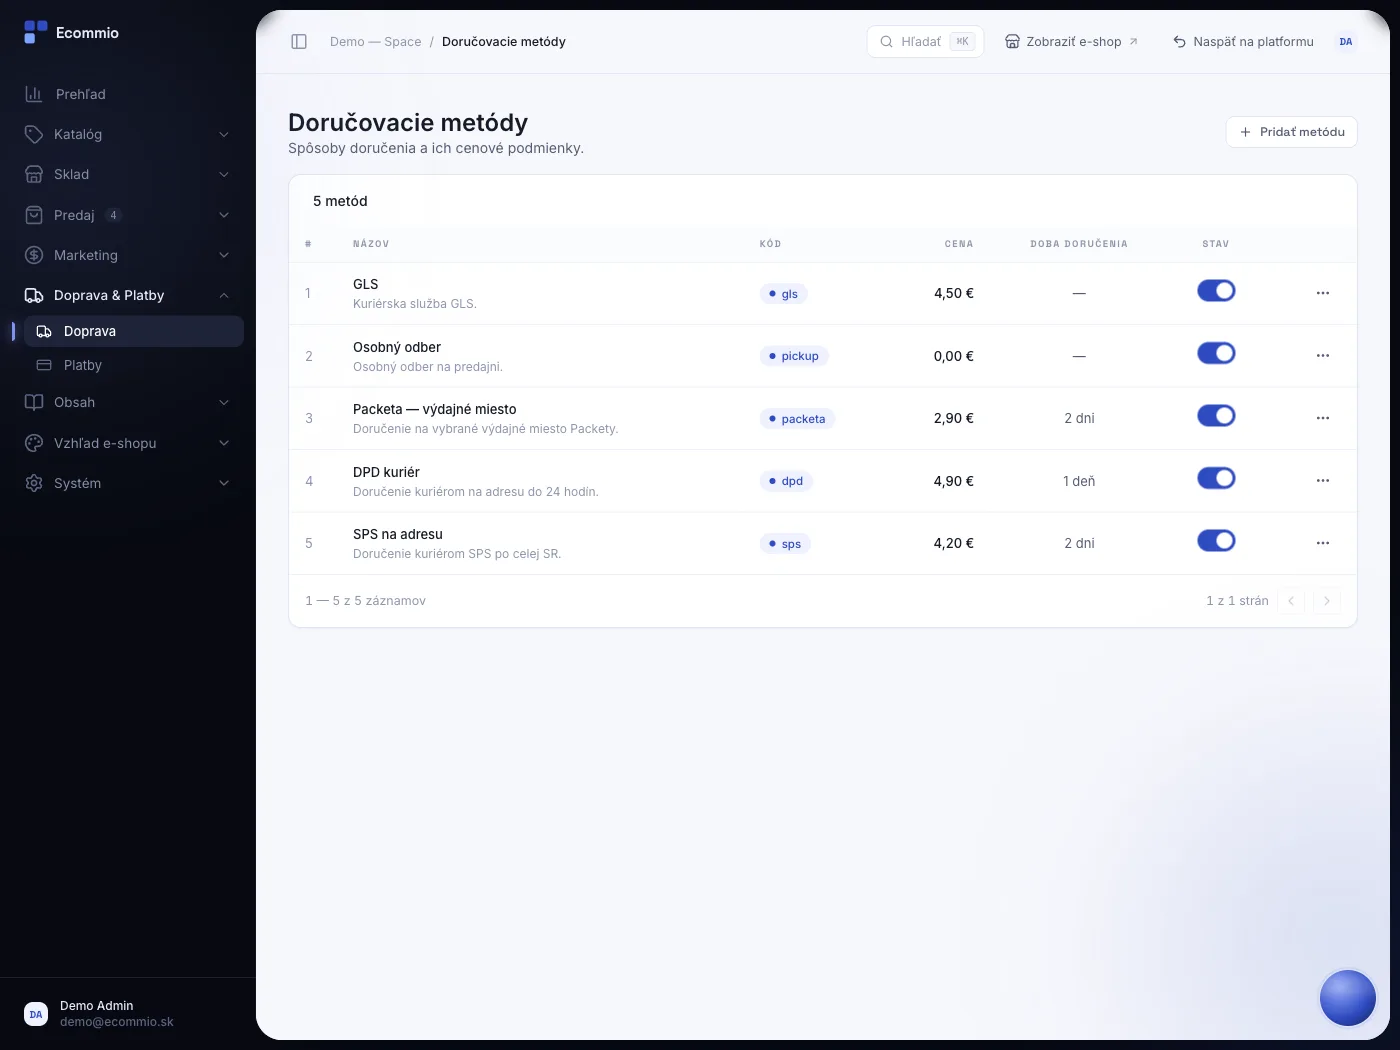Click the Prehľad chart icon
Viewport: 1400px width, 1050px height.
click(x=34, y=94)
